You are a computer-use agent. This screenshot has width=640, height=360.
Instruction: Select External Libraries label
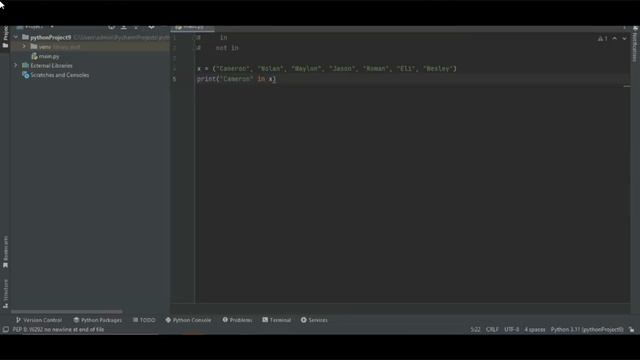click(x=51, y=65)
